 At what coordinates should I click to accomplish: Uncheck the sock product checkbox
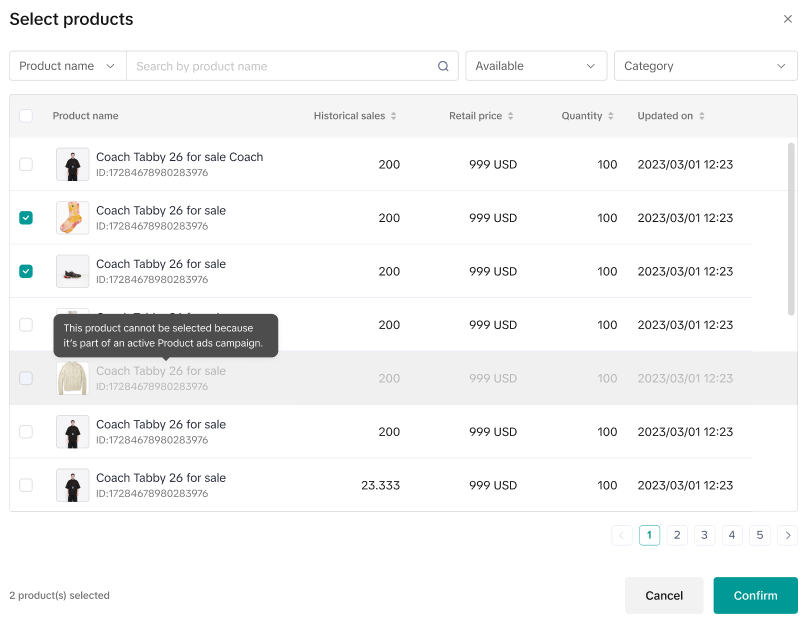[x=26, y=218]
